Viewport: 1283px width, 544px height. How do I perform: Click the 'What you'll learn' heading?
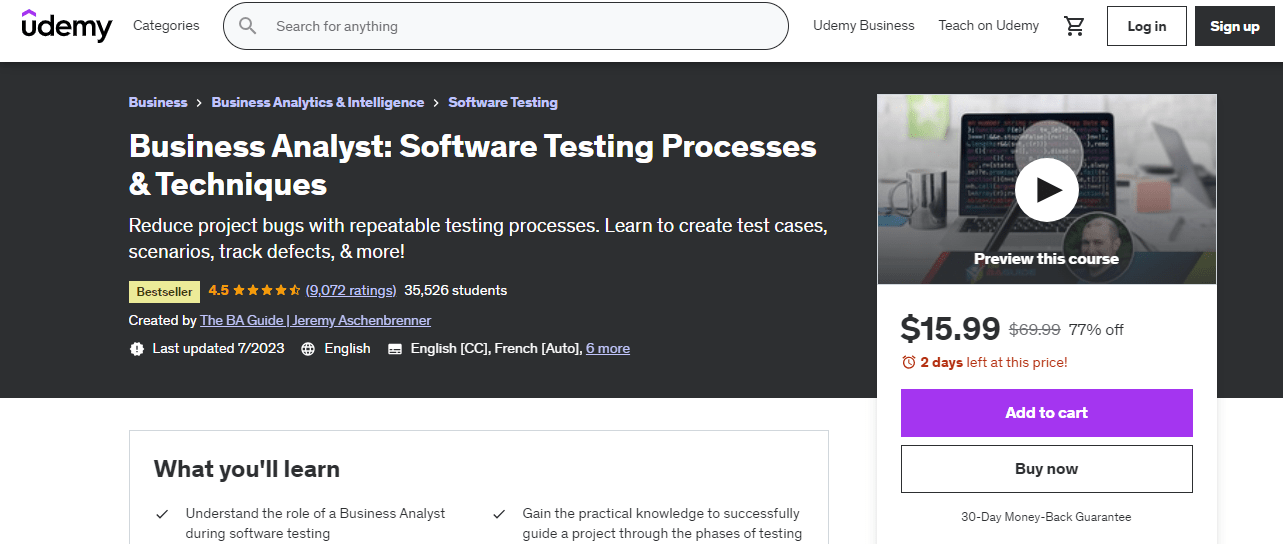pos(247,469)
